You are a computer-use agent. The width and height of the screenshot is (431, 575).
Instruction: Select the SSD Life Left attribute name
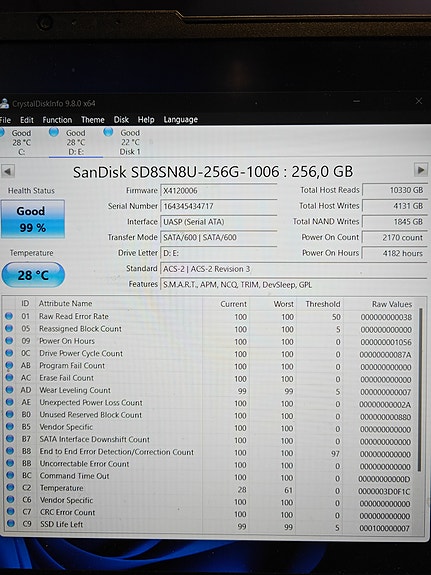62,524
